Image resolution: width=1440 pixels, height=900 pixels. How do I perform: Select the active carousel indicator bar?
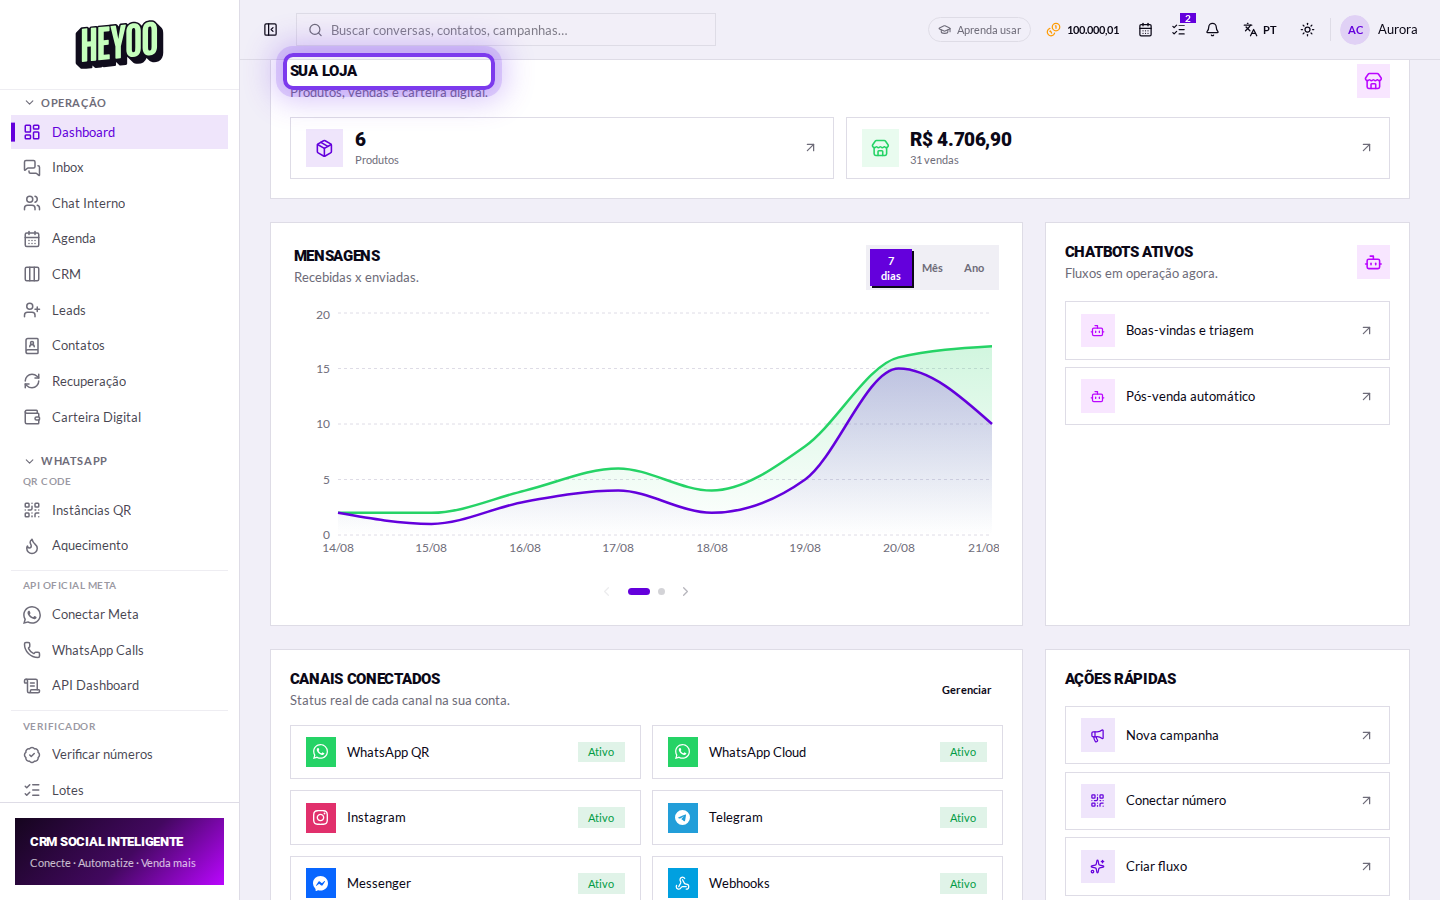(x=639, y=592)
